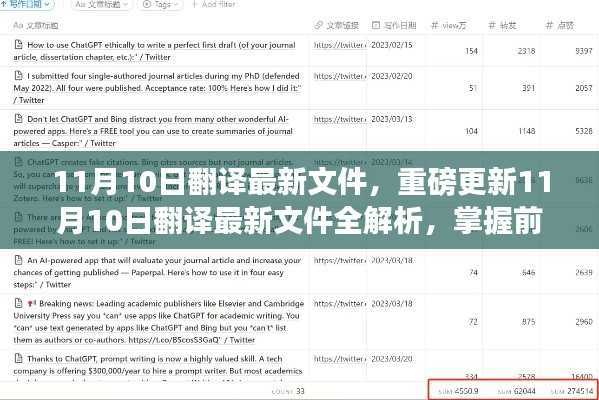599x400 pixels.
Task: Select the likes cell '2639'
Action: tap(584, 272)
